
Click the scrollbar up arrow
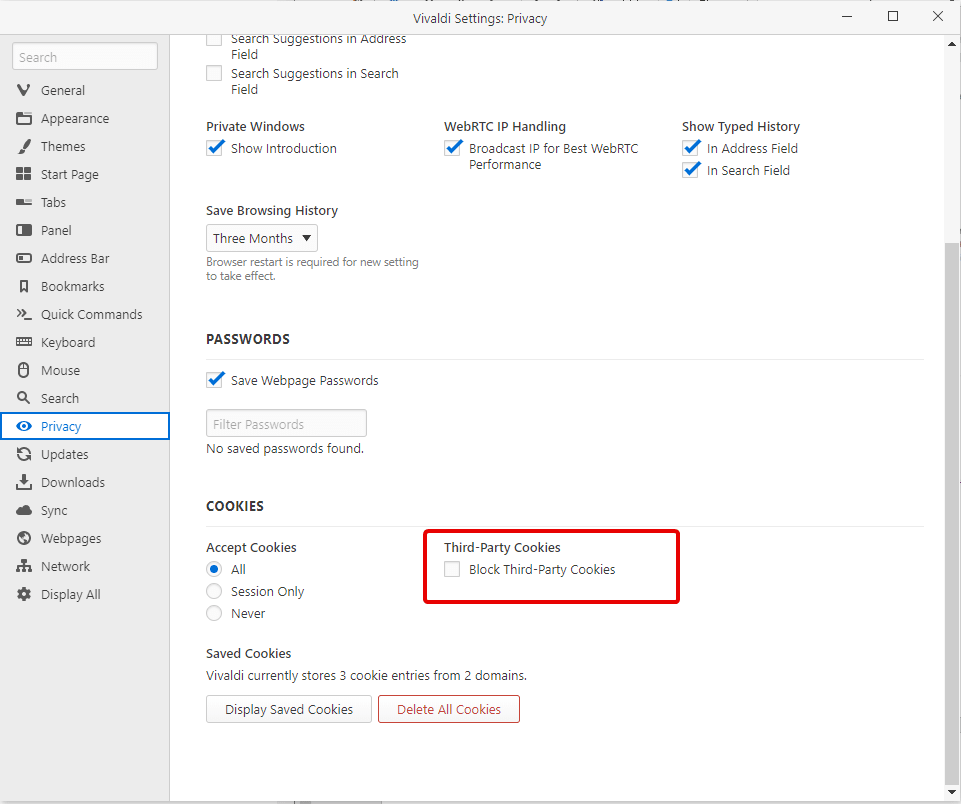[x=952, y=44]
